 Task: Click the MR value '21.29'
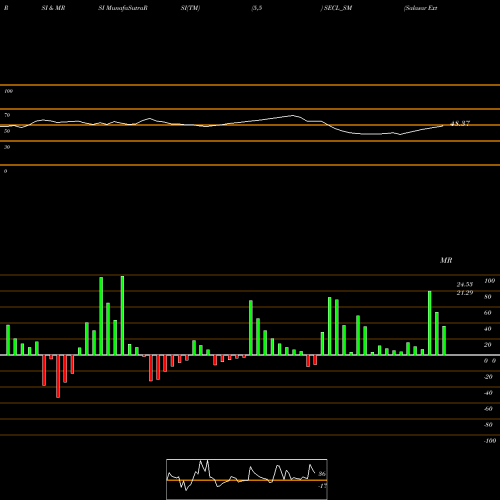(465, 293)
